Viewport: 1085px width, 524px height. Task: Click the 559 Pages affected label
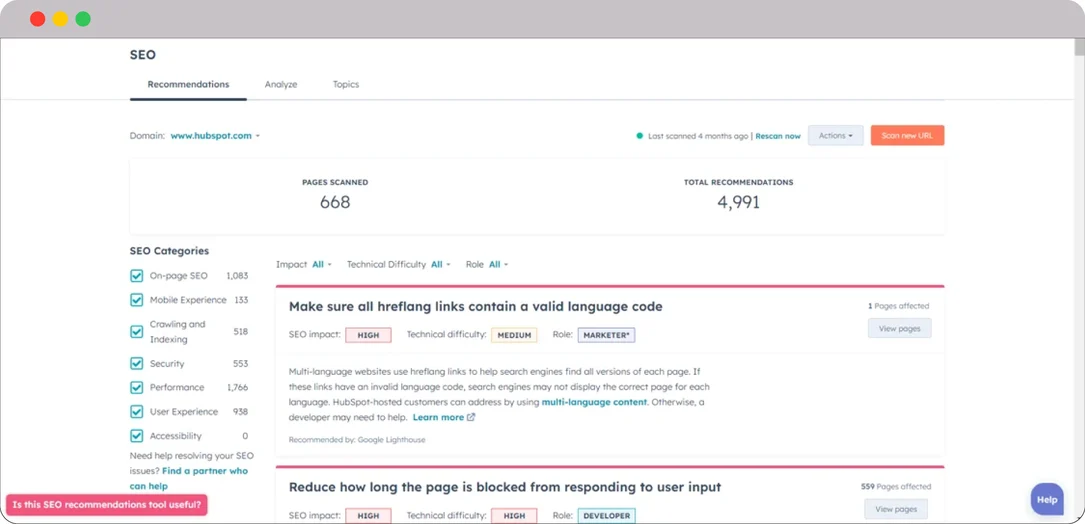[896, 487]
